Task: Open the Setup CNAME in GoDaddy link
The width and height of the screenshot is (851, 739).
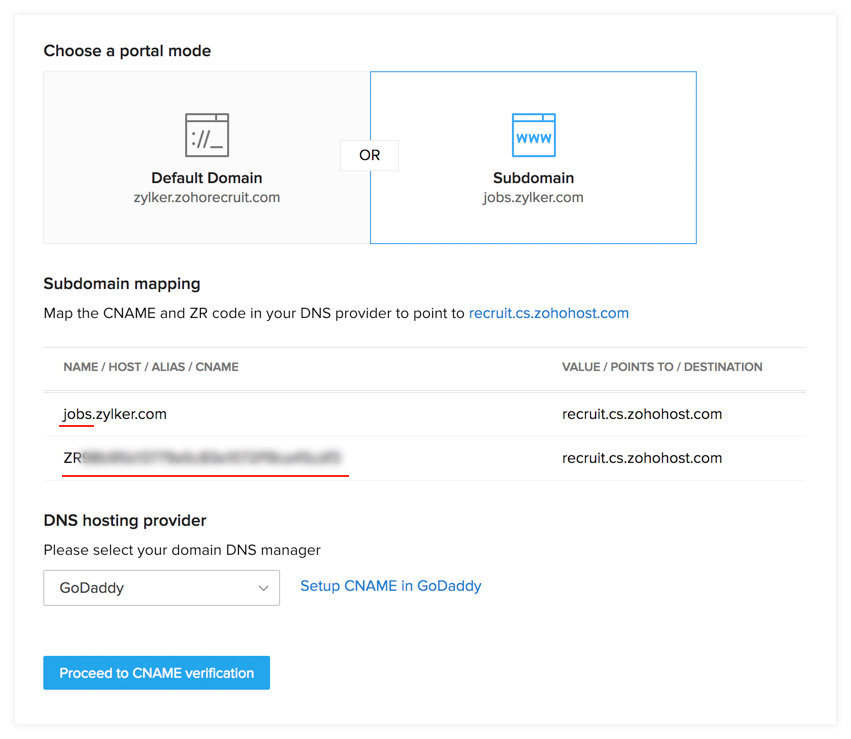Action: coord(391,586)
